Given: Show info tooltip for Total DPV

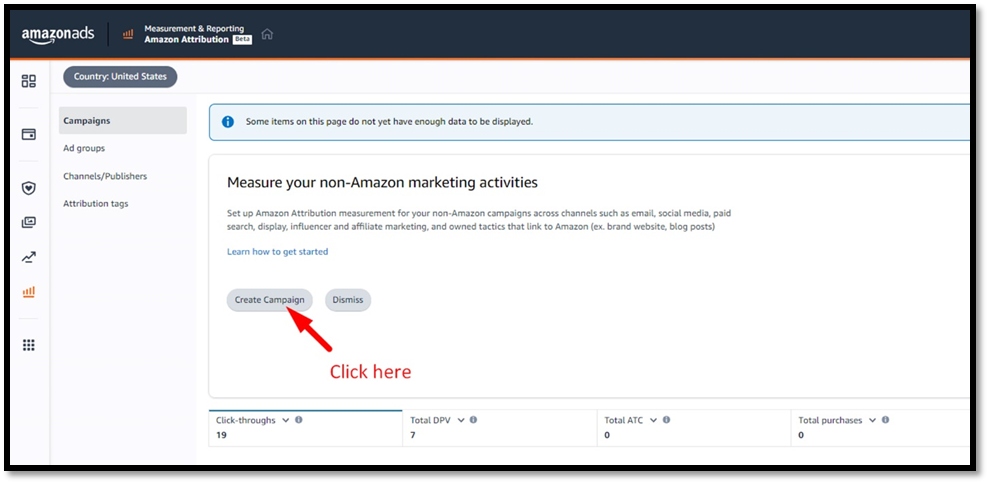Looking at the screenshot, I should [x=473, y=420].
